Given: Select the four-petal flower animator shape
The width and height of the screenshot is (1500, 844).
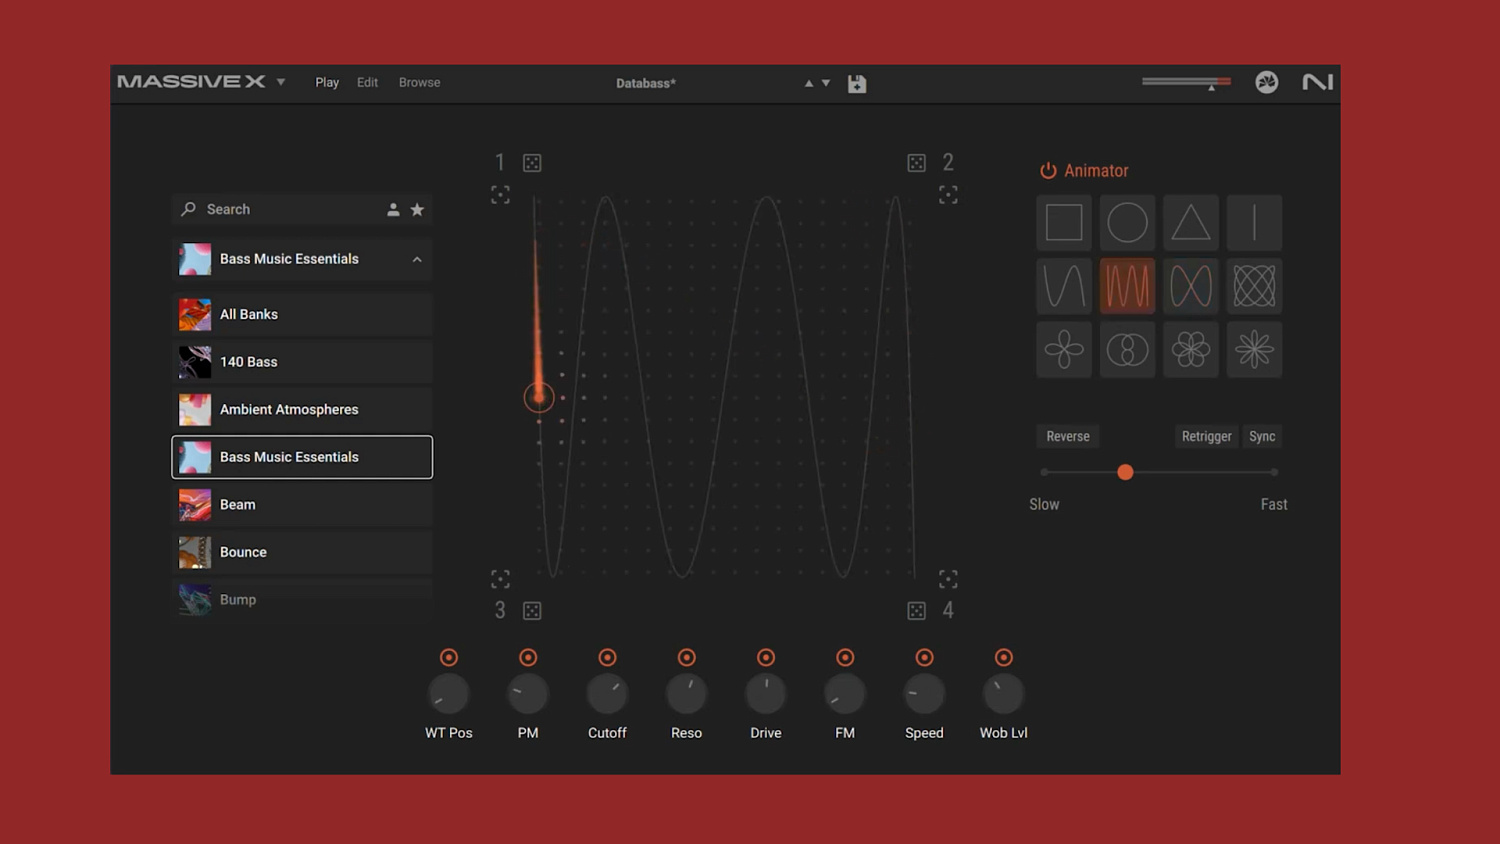Looking at the screenshot, I should tap(1064, 350).
